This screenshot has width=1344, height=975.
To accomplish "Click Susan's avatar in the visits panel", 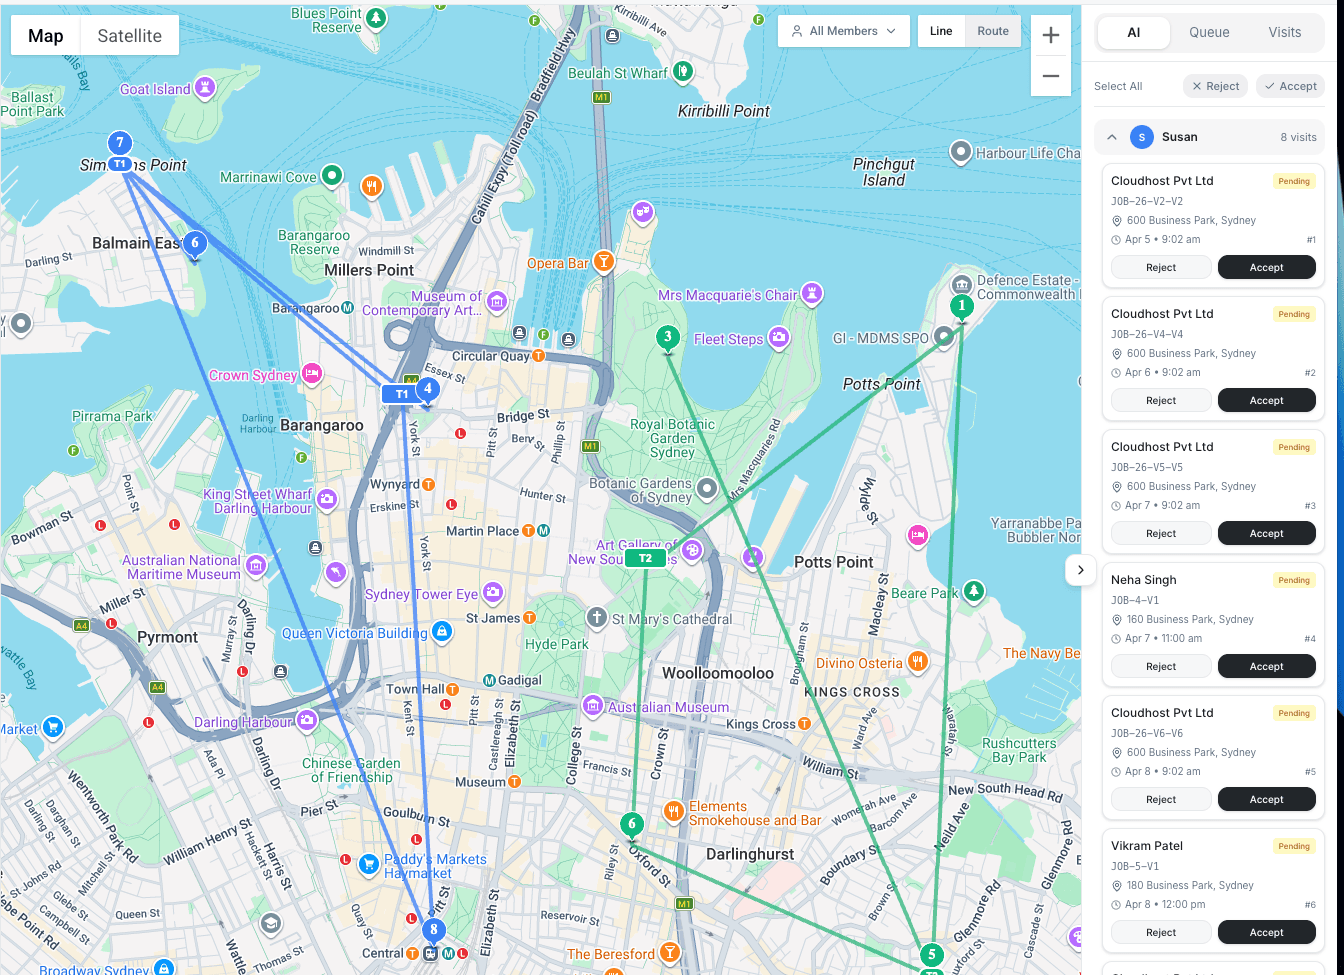I will [x=1142, y=137].
